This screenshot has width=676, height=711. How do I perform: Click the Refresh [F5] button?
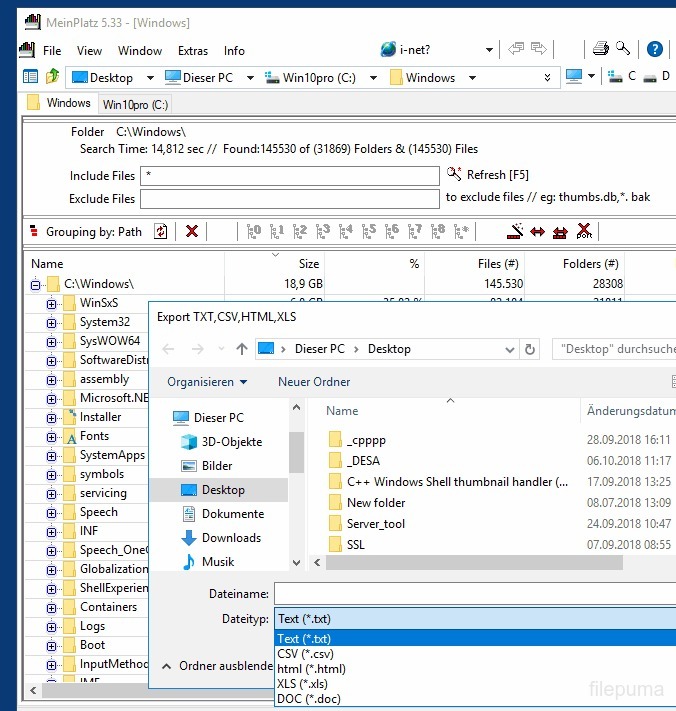point(488,175)
